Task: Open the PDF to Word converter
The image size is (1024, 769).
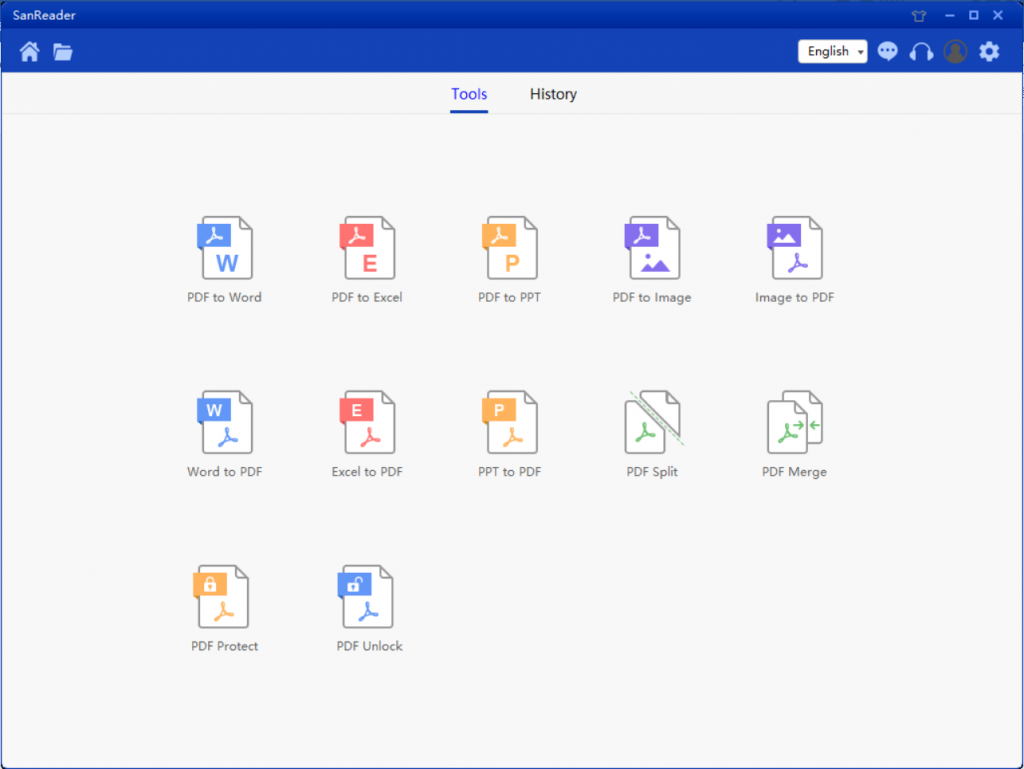Action: (224, 247)
